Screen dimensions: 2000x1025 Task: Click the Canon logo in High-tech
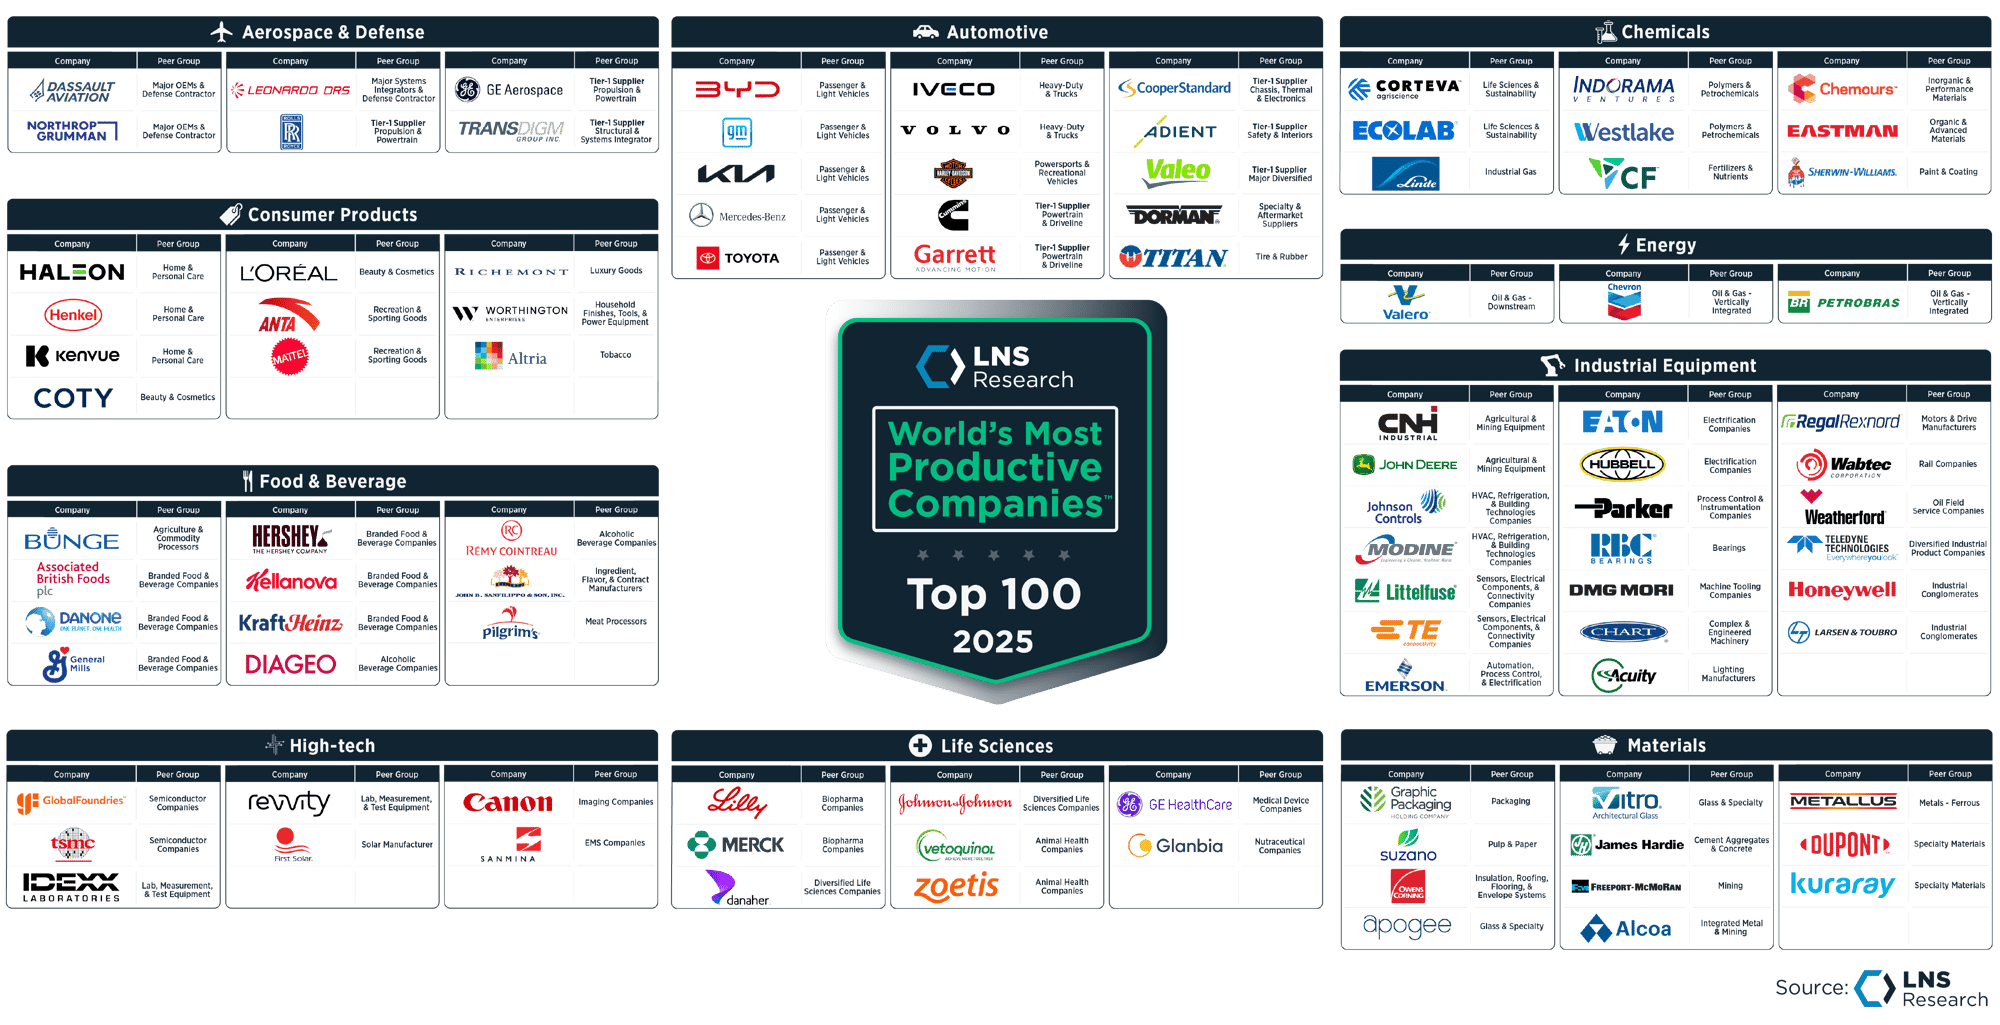coord(508,800)
